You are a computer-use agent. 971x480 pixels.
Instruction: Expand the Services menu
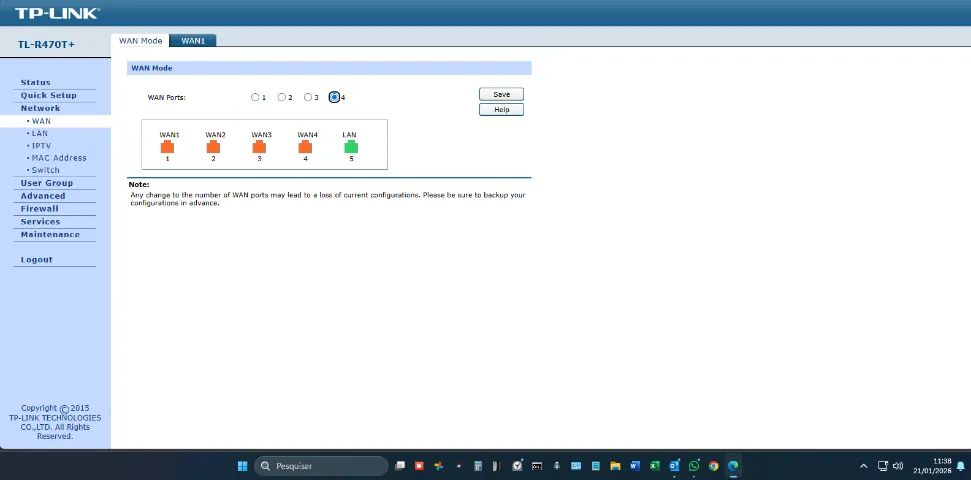40,222
